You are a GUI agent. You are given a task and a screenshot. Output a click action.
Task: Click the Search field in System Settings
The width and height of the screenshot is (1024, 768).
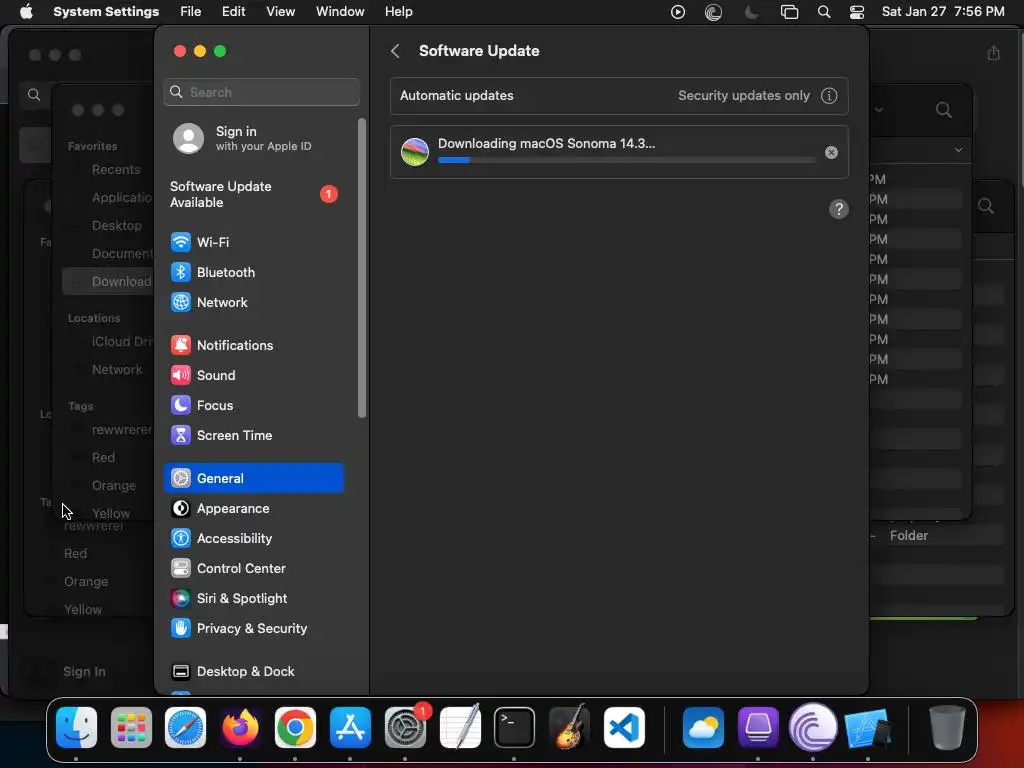pyautogui.click(x=261, y=92)
